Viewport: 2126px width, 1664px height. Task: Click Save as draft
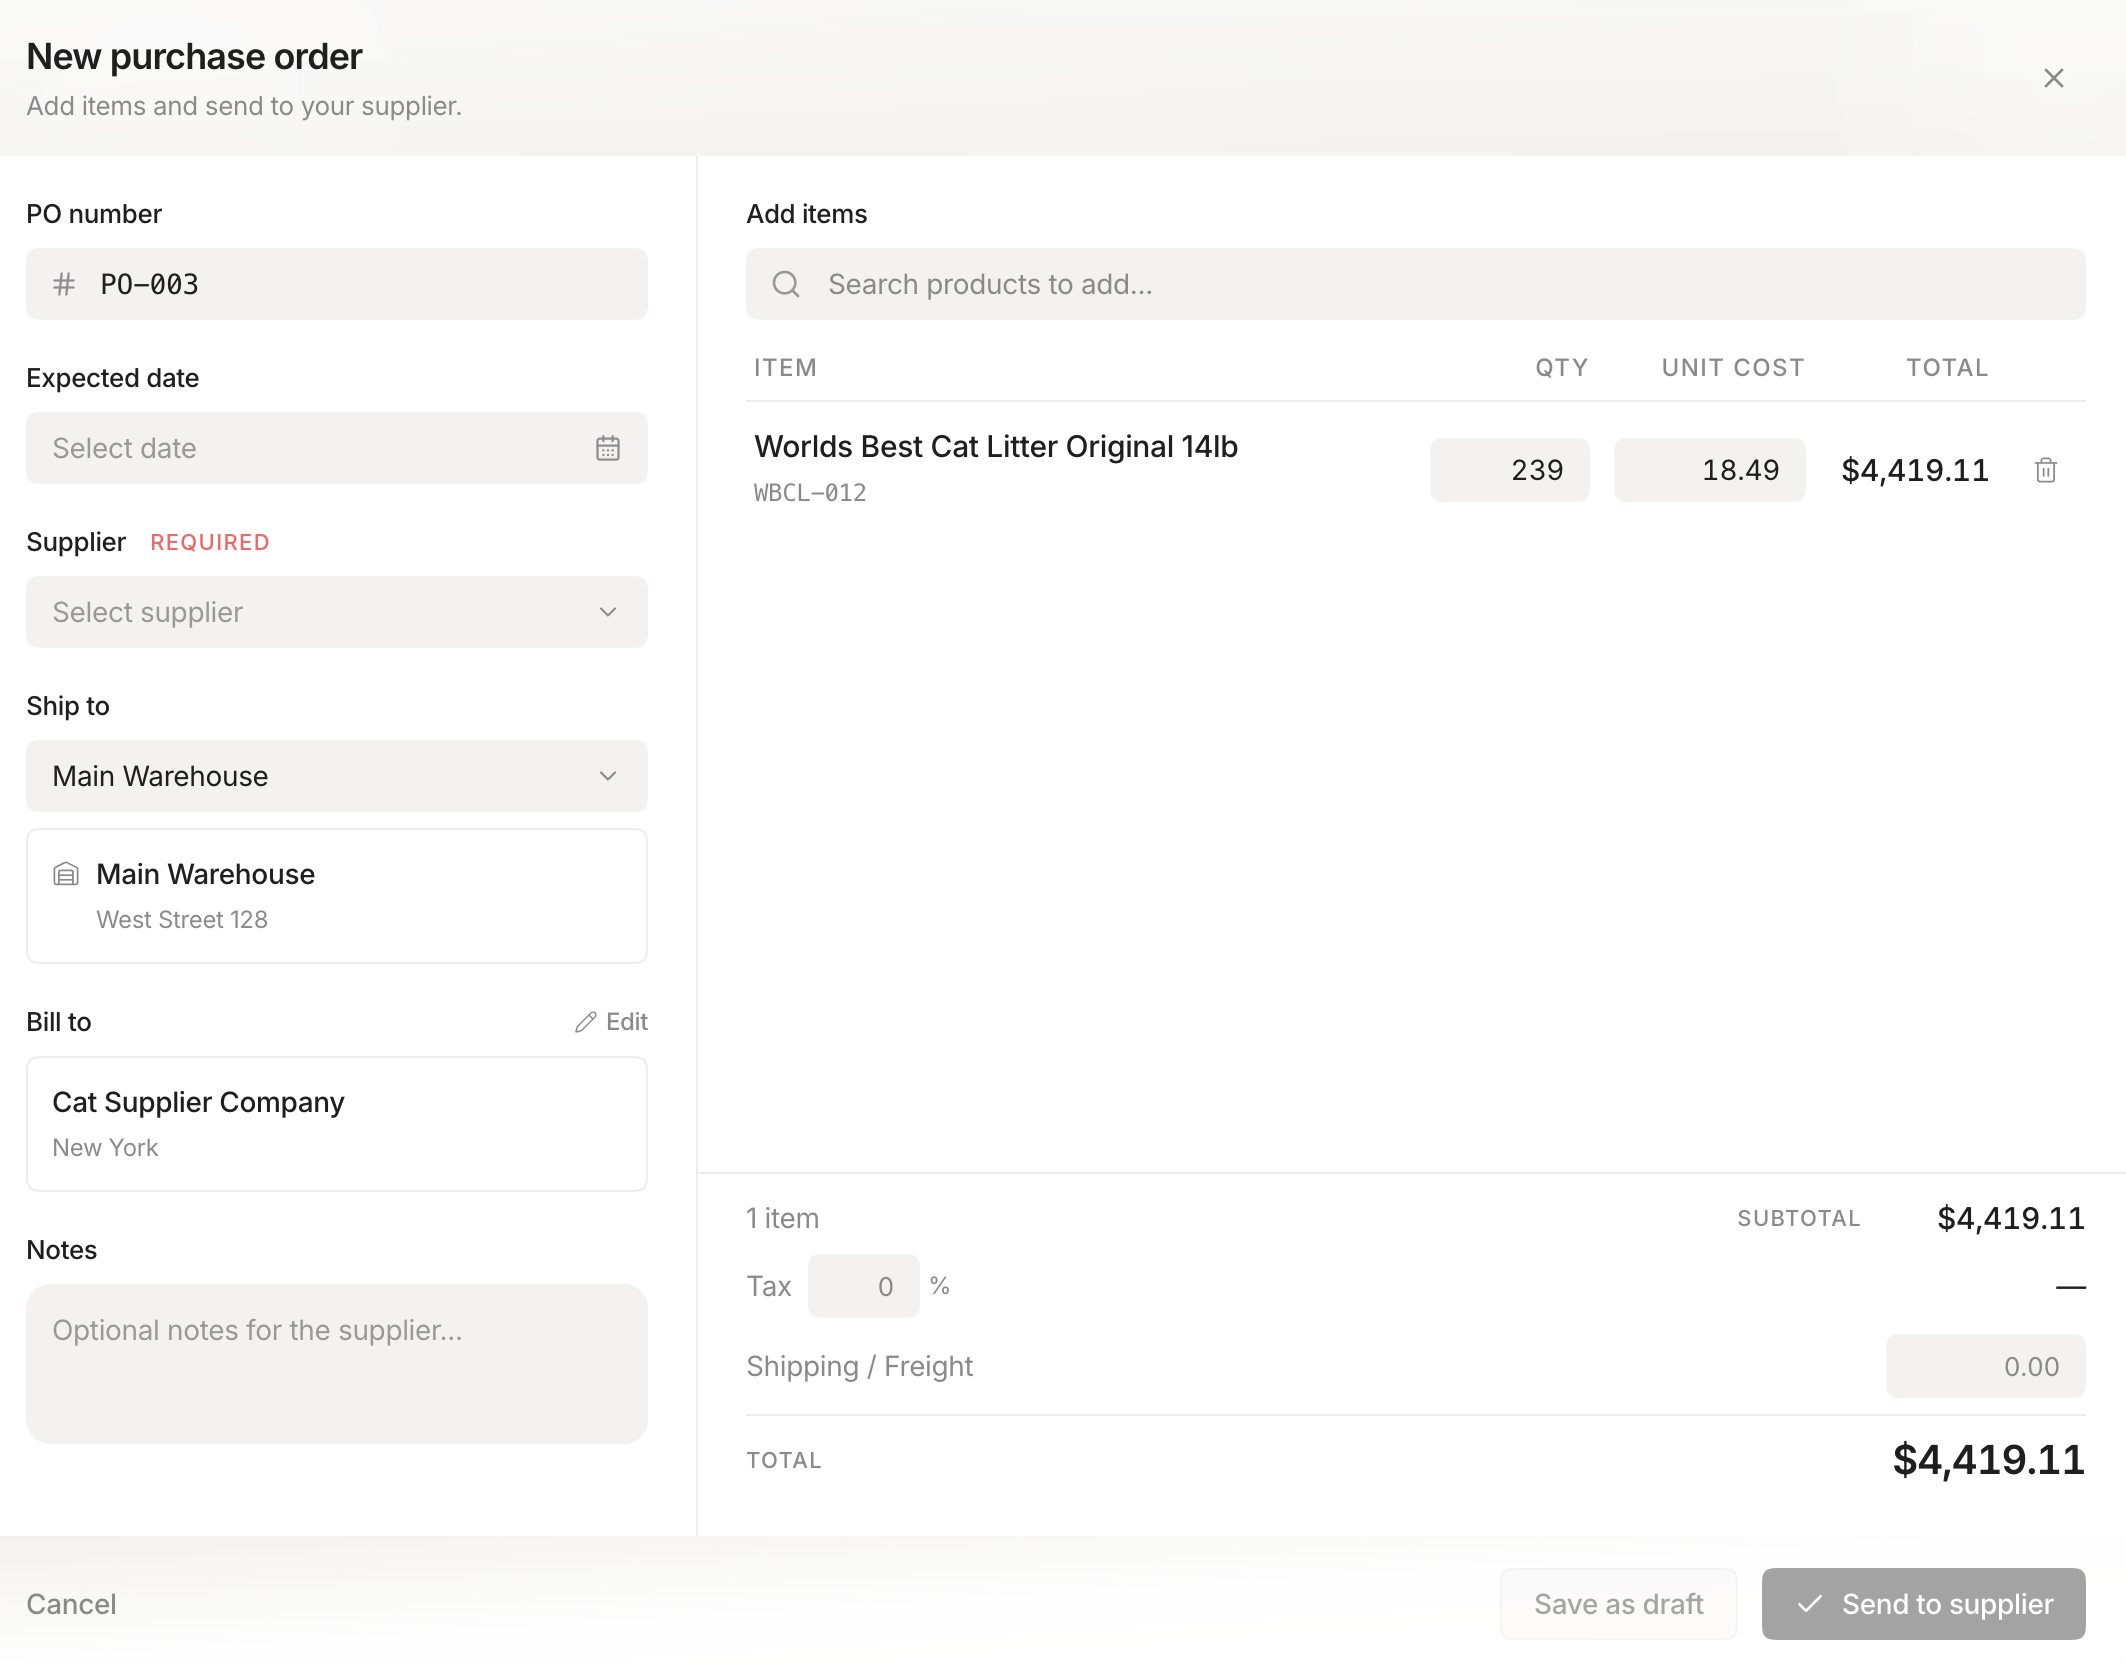[1618, 1604]
